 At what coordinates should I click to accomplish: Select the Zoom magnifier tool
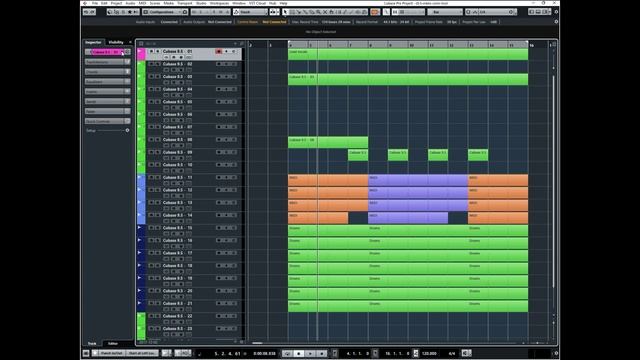(318, 12)
